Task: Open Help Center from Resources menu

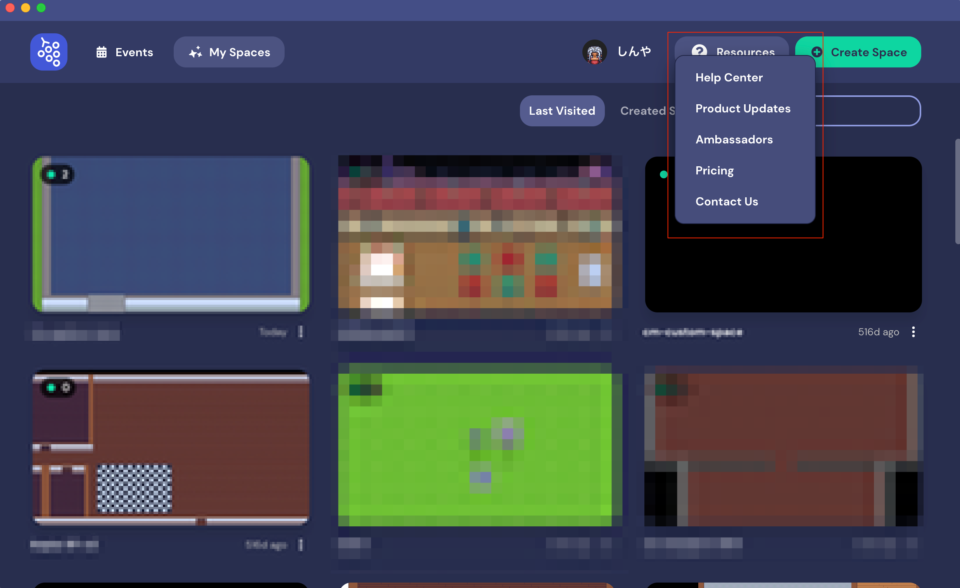Action: coord(729,78)
